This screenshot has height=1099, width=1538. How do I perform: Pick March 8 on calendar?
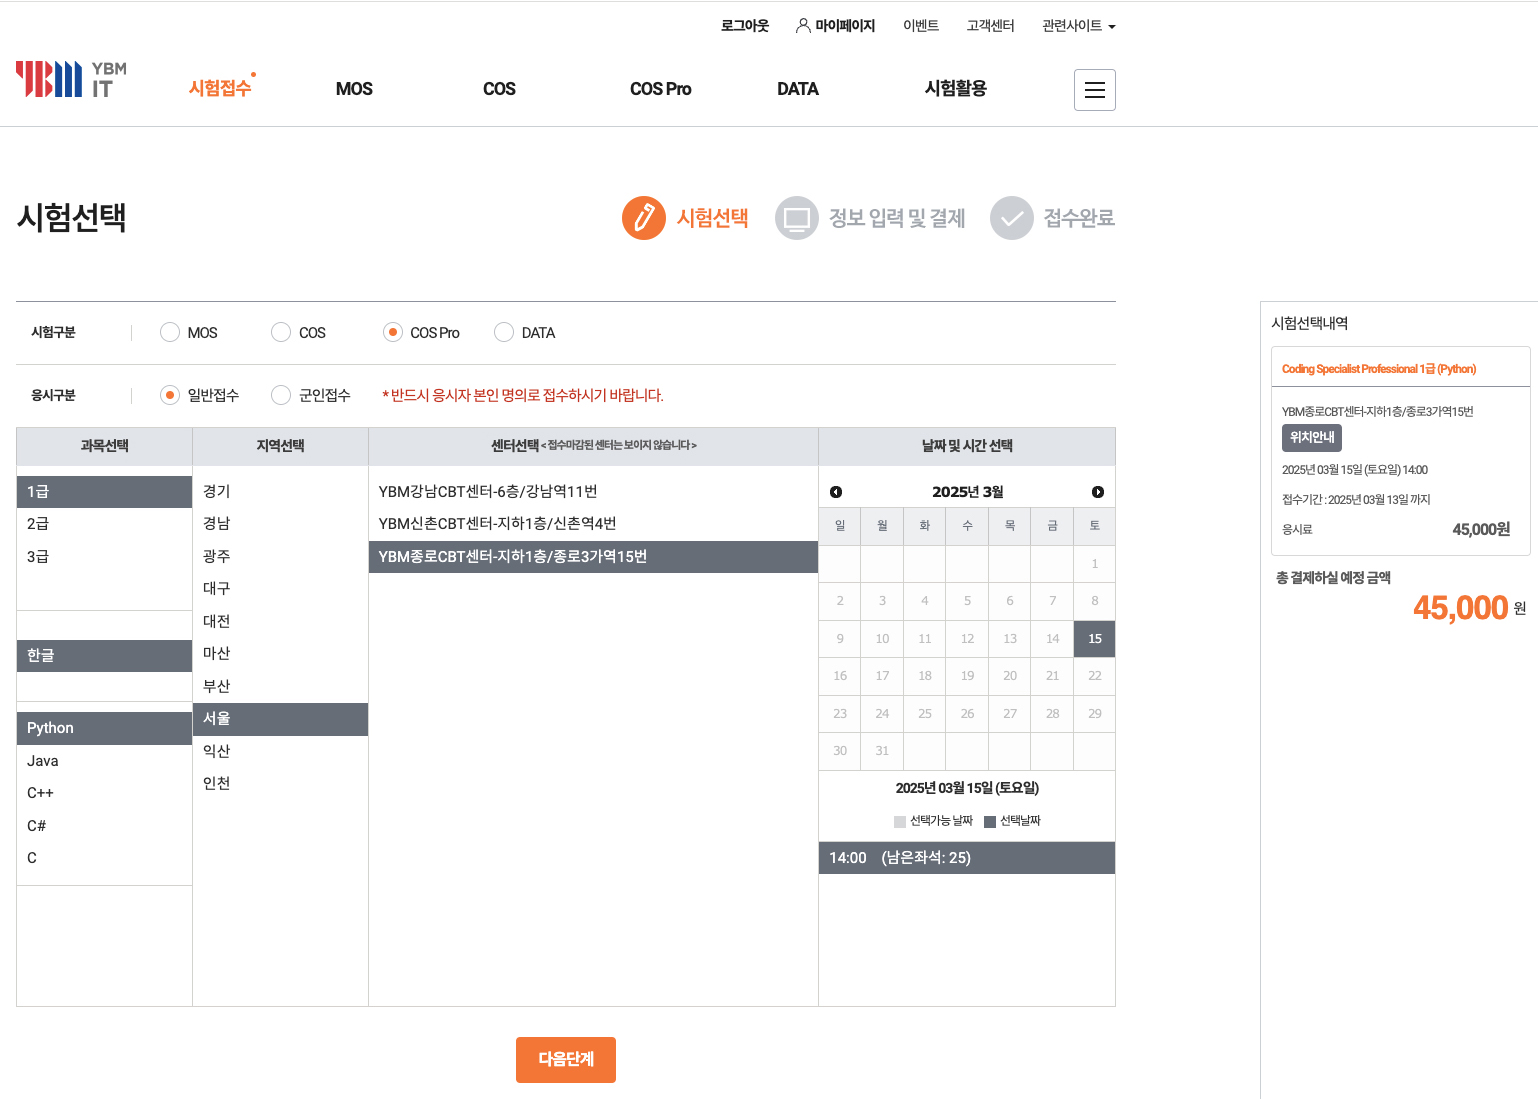click(x=1095, y=601)
